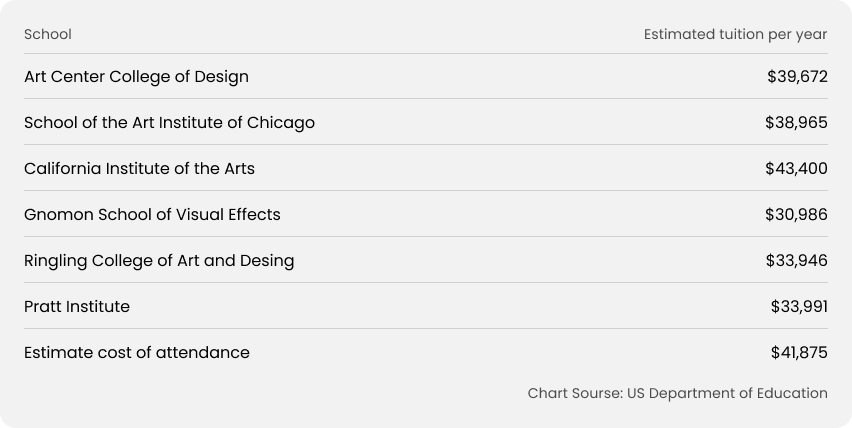Click the $39,672 tuition value
This screenshot has height=428, width=852.
797,77
